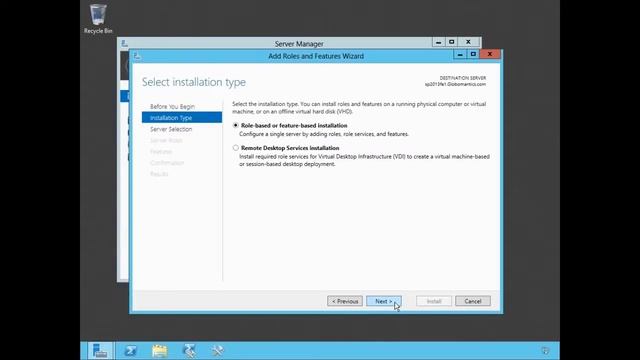Minimize the Add Roles and Features Wizard
The width and height of the screenshot is (640, 360).
tap(460, 54)
